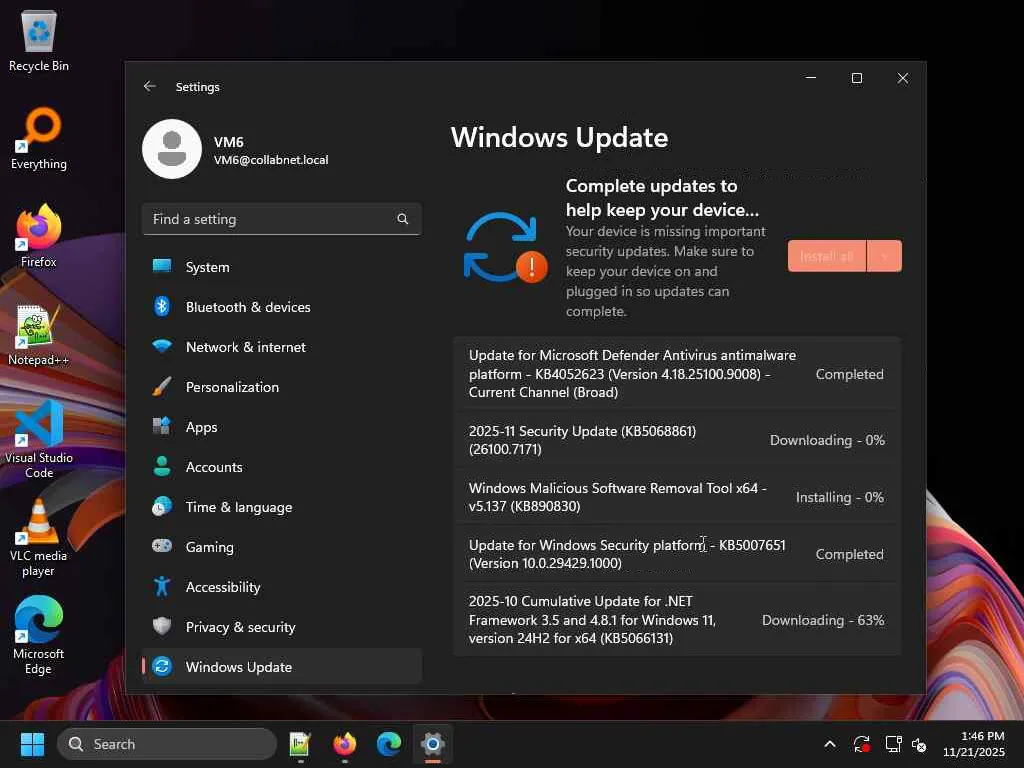The height and width of the screenshot is (768, 1024).
Task: Show hidden tray icons chevron
Action: coord(829,744)
